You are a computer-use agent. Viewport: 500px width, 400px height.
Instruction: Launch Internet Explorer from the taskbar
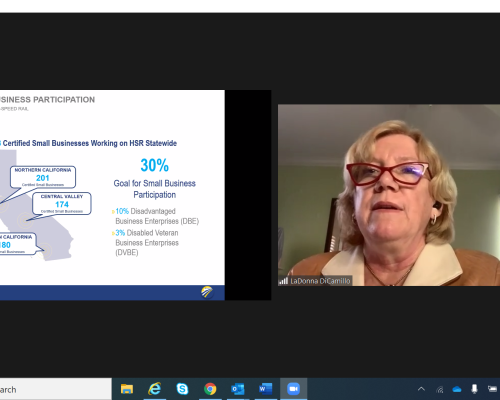155,389
